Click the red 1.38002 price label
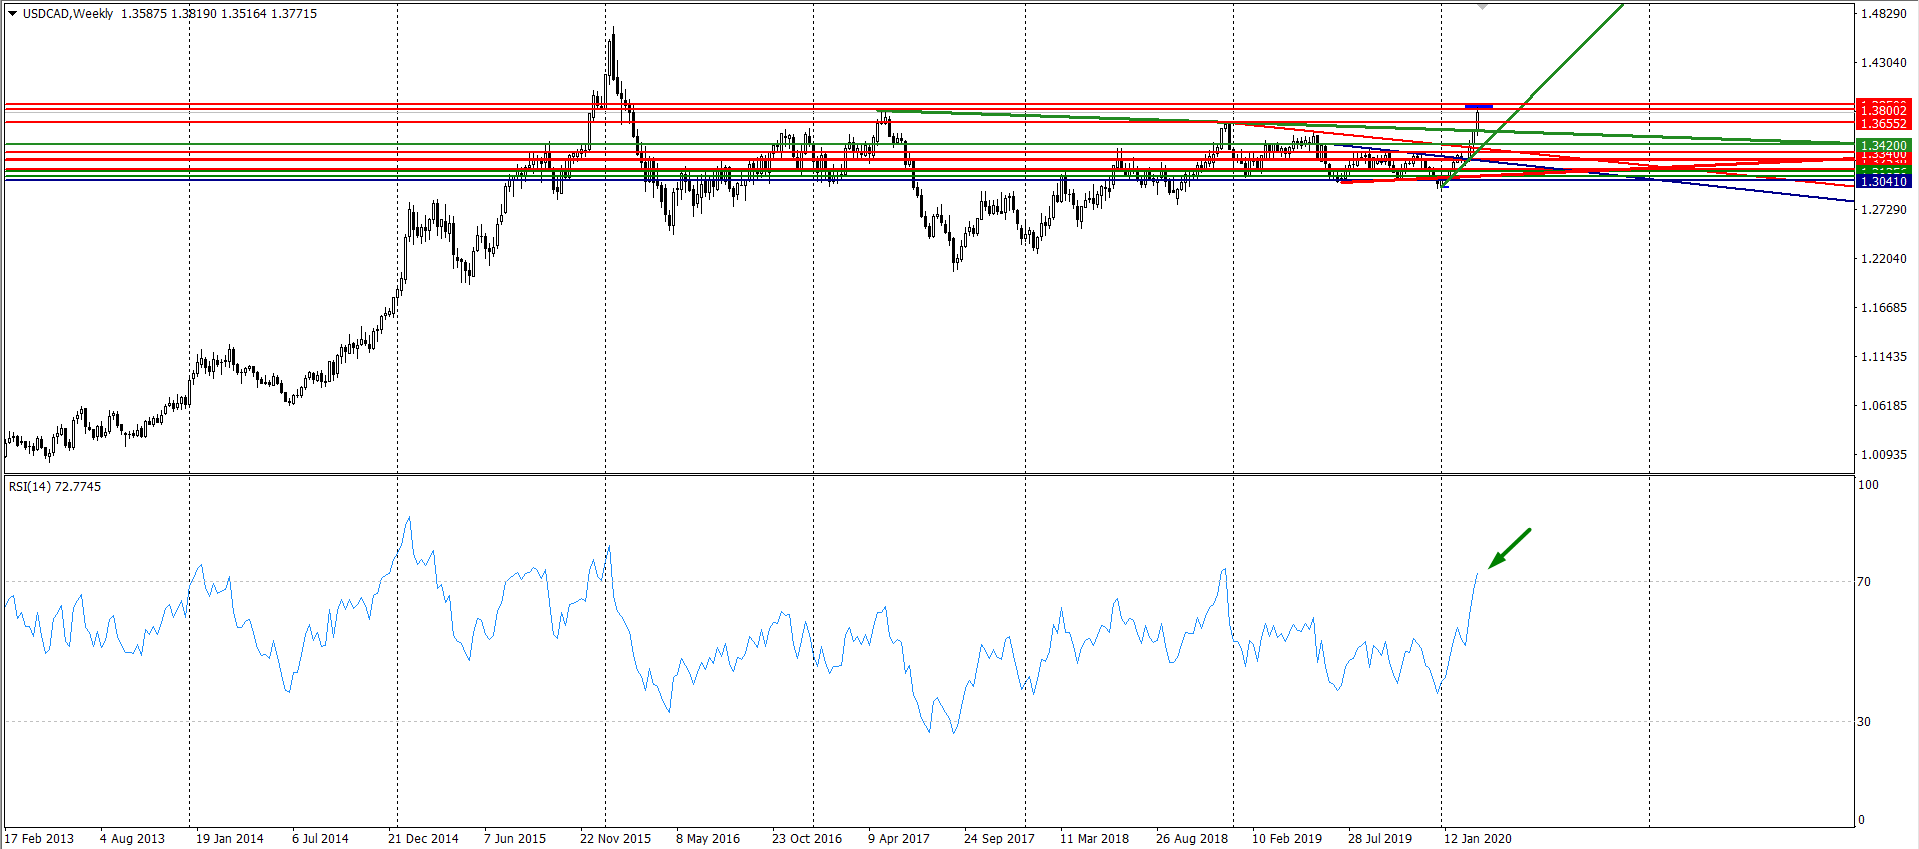 [x=1883, y=110]
